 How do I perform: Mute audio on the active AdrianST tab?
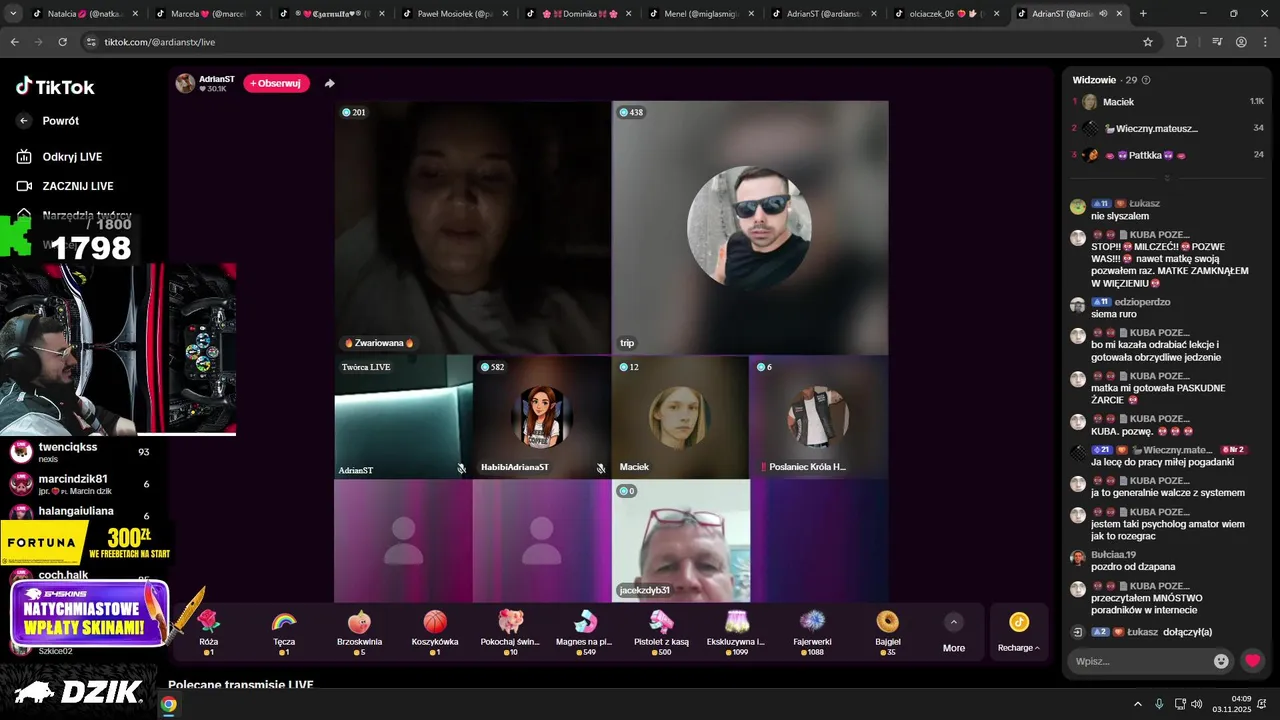click(x=1103, y=14)
